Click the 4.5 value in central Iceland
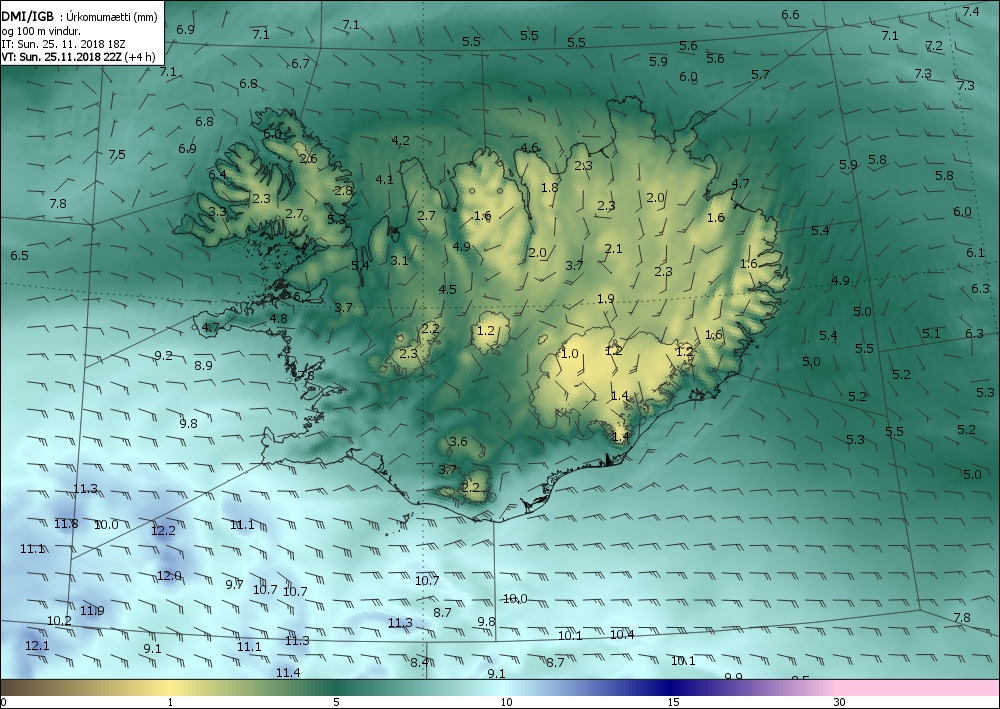 (x=447, y=289)
